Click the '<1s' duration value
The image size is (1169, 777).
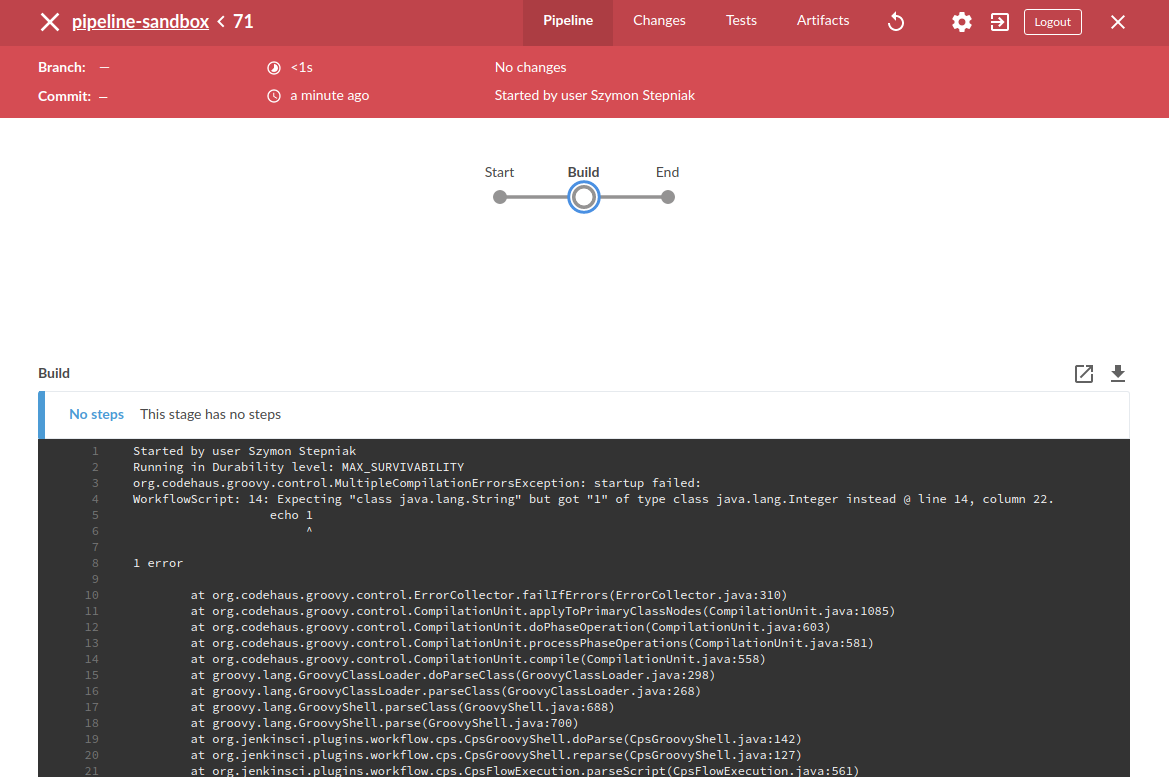coord(301,67)
